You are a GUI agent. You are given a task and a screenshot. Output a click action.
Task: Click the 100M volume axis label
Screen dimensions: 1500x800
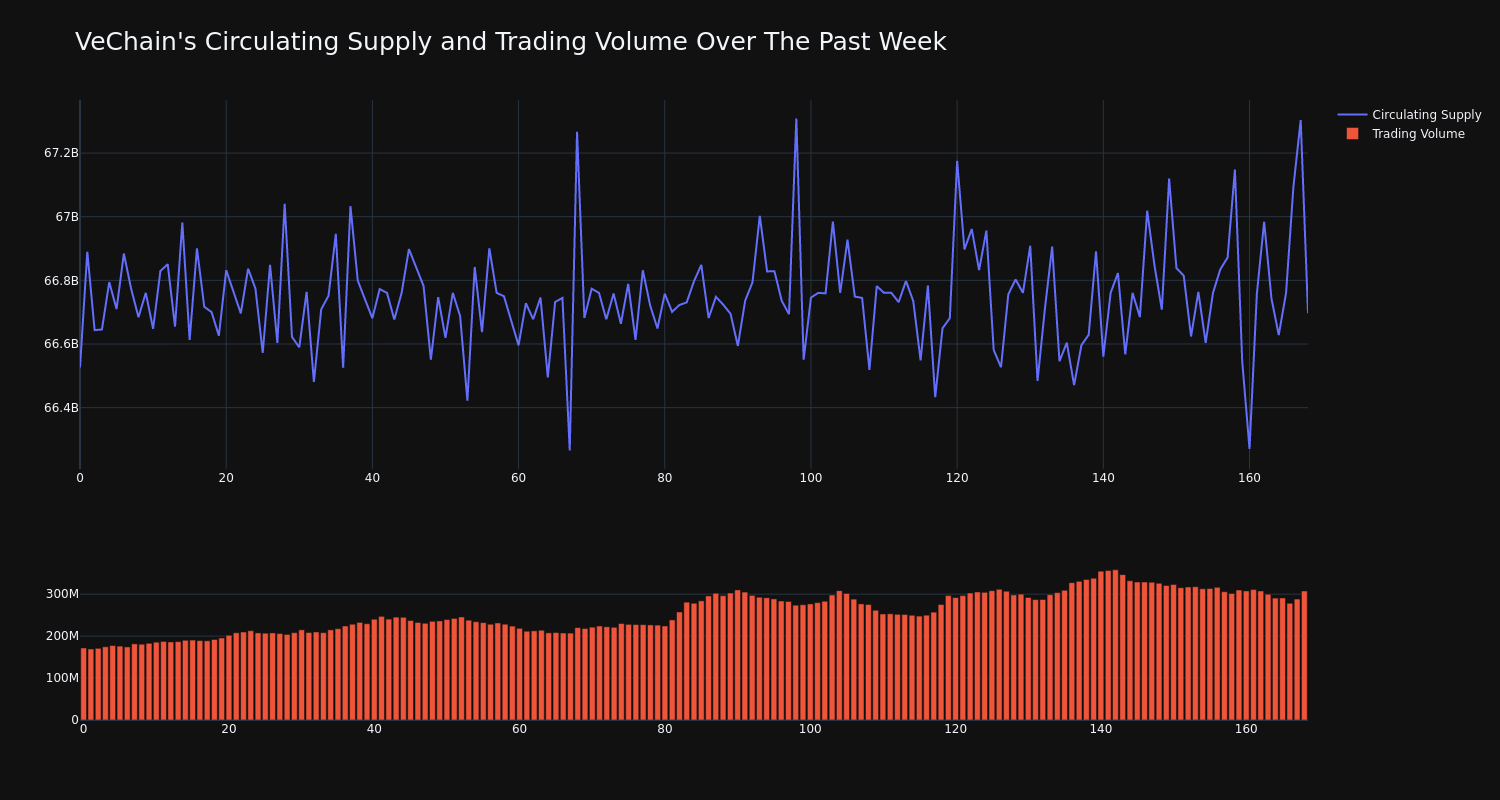click(61, 678)
